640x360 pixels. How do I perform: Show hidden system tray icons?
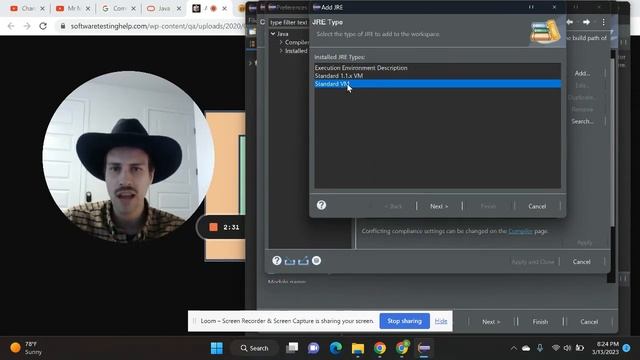click(514, 348)
